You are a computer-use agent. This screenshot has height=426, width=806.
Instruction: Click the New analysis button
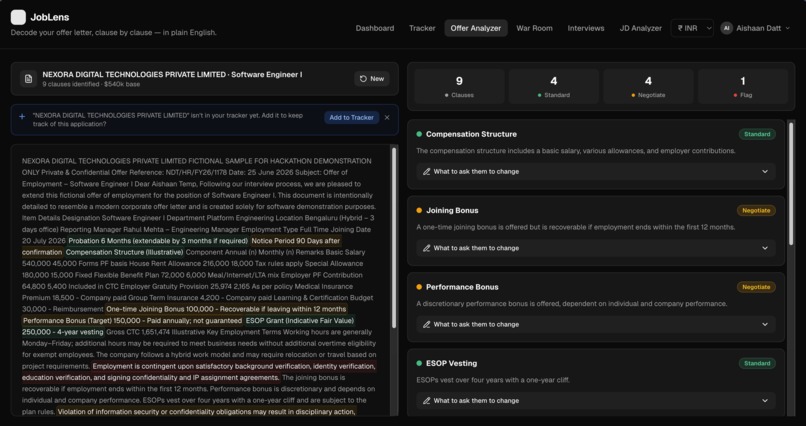point(372,79)
